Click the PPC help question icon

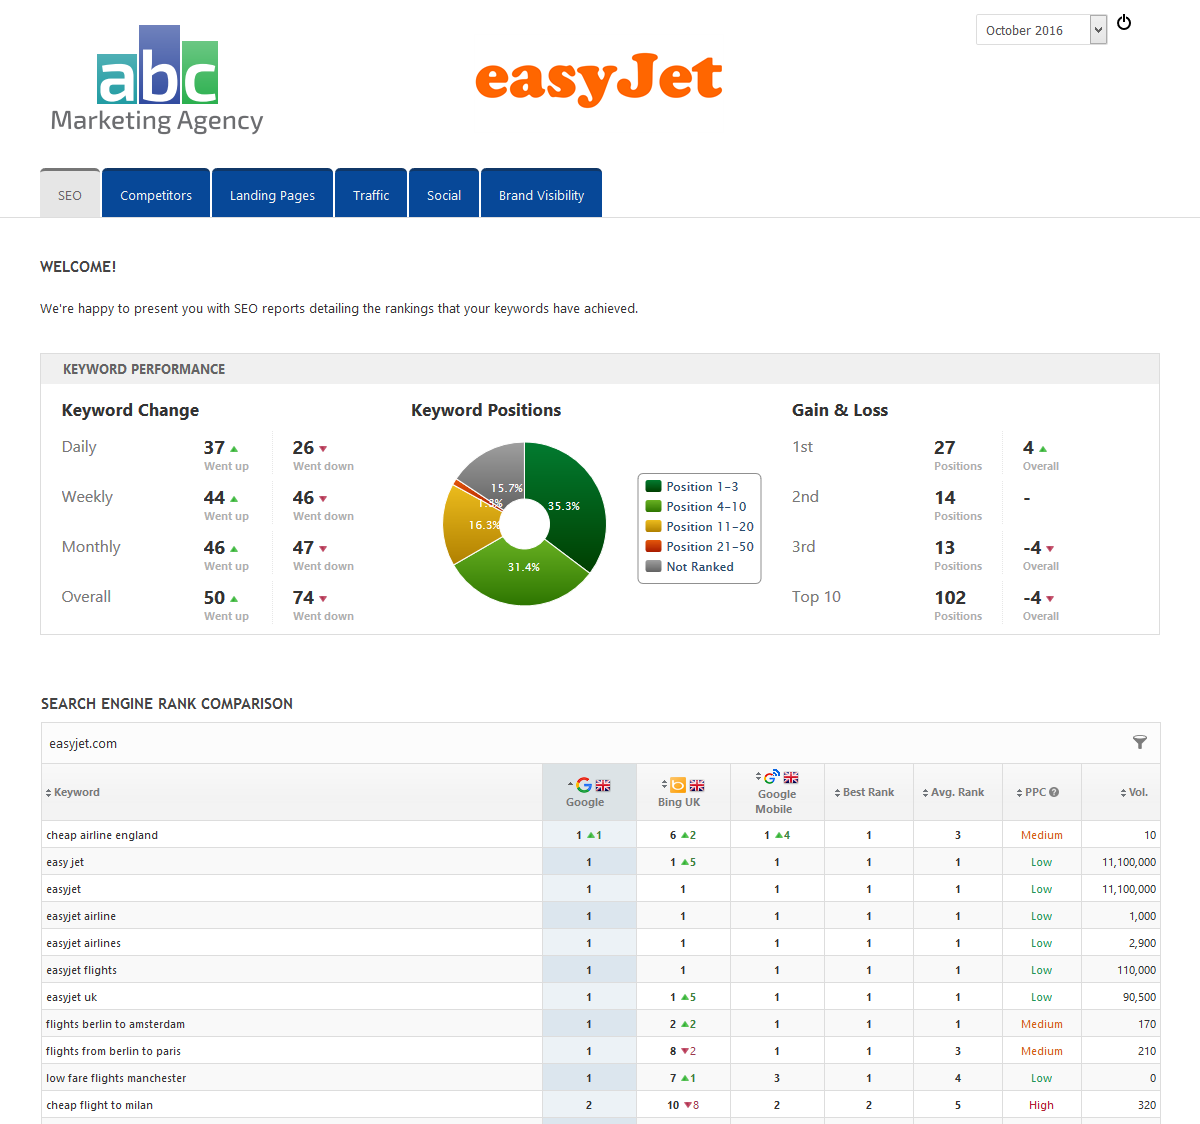(x=1054, y=792)
